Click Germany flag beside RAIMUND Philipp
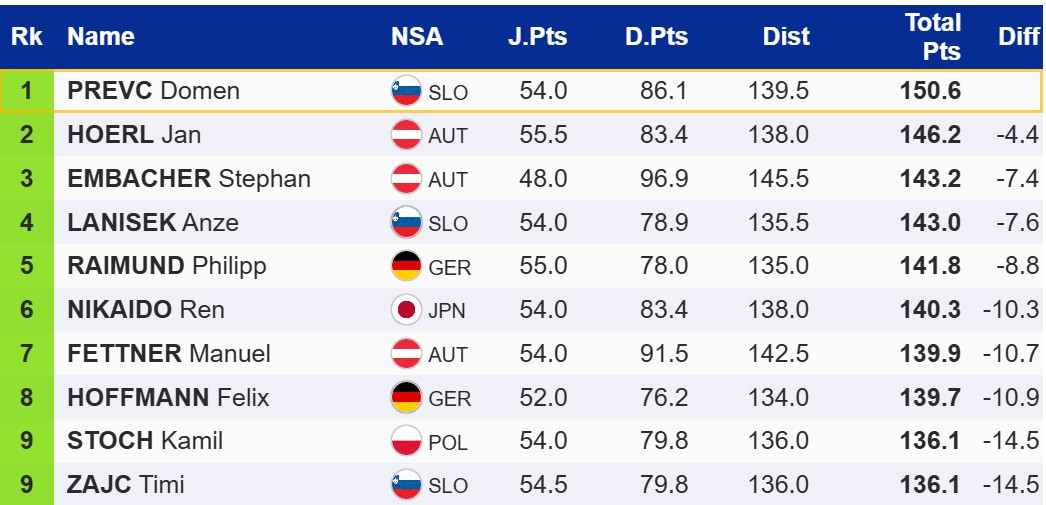The height and width of the screenshot is (505, 1046). point(405,266)
